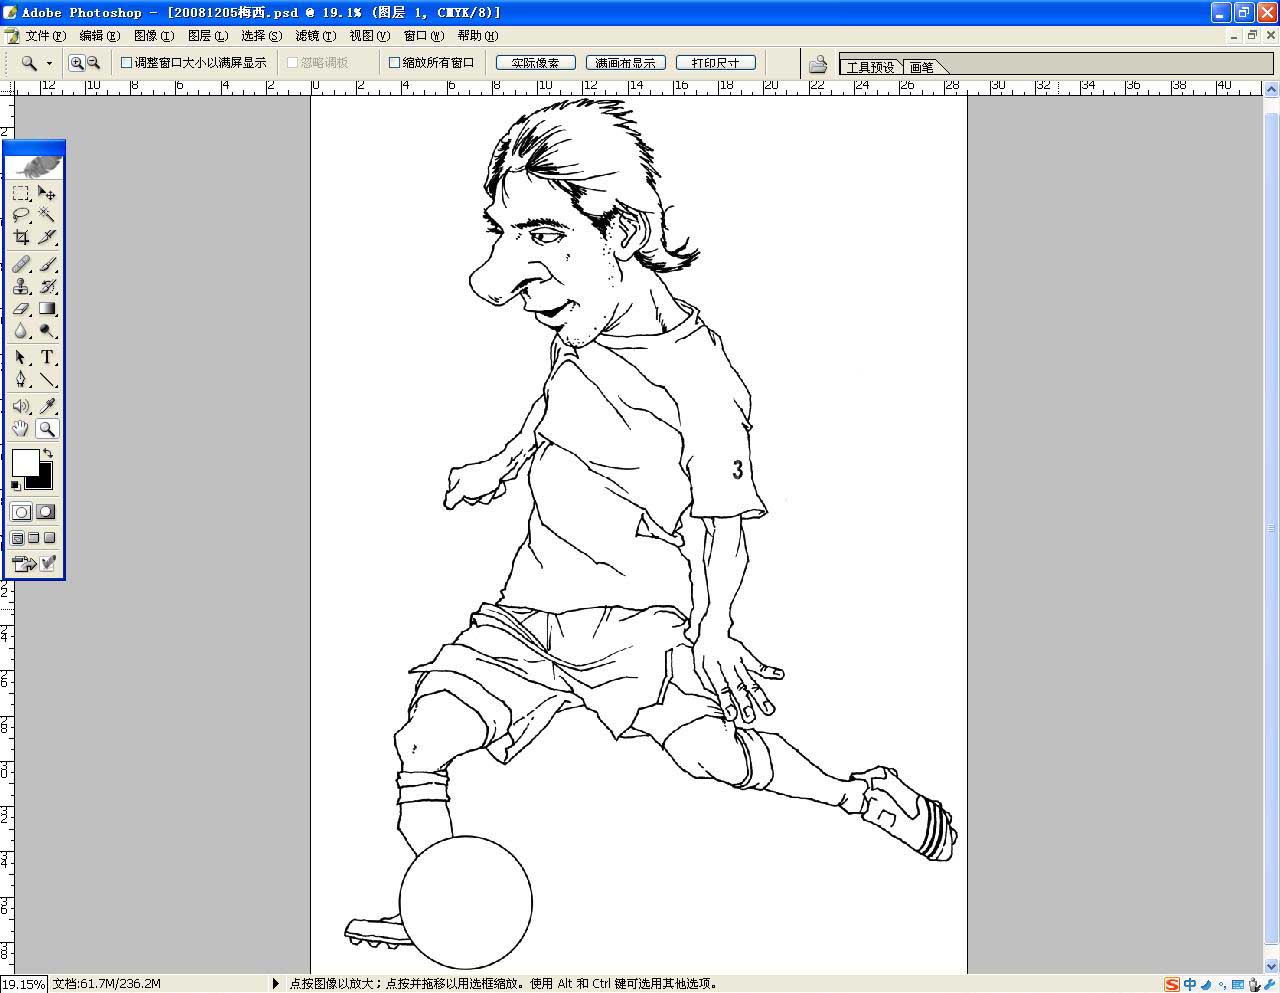Pick the Crop tool
This screenshot has height=993, width=1280.
(21, 237)
